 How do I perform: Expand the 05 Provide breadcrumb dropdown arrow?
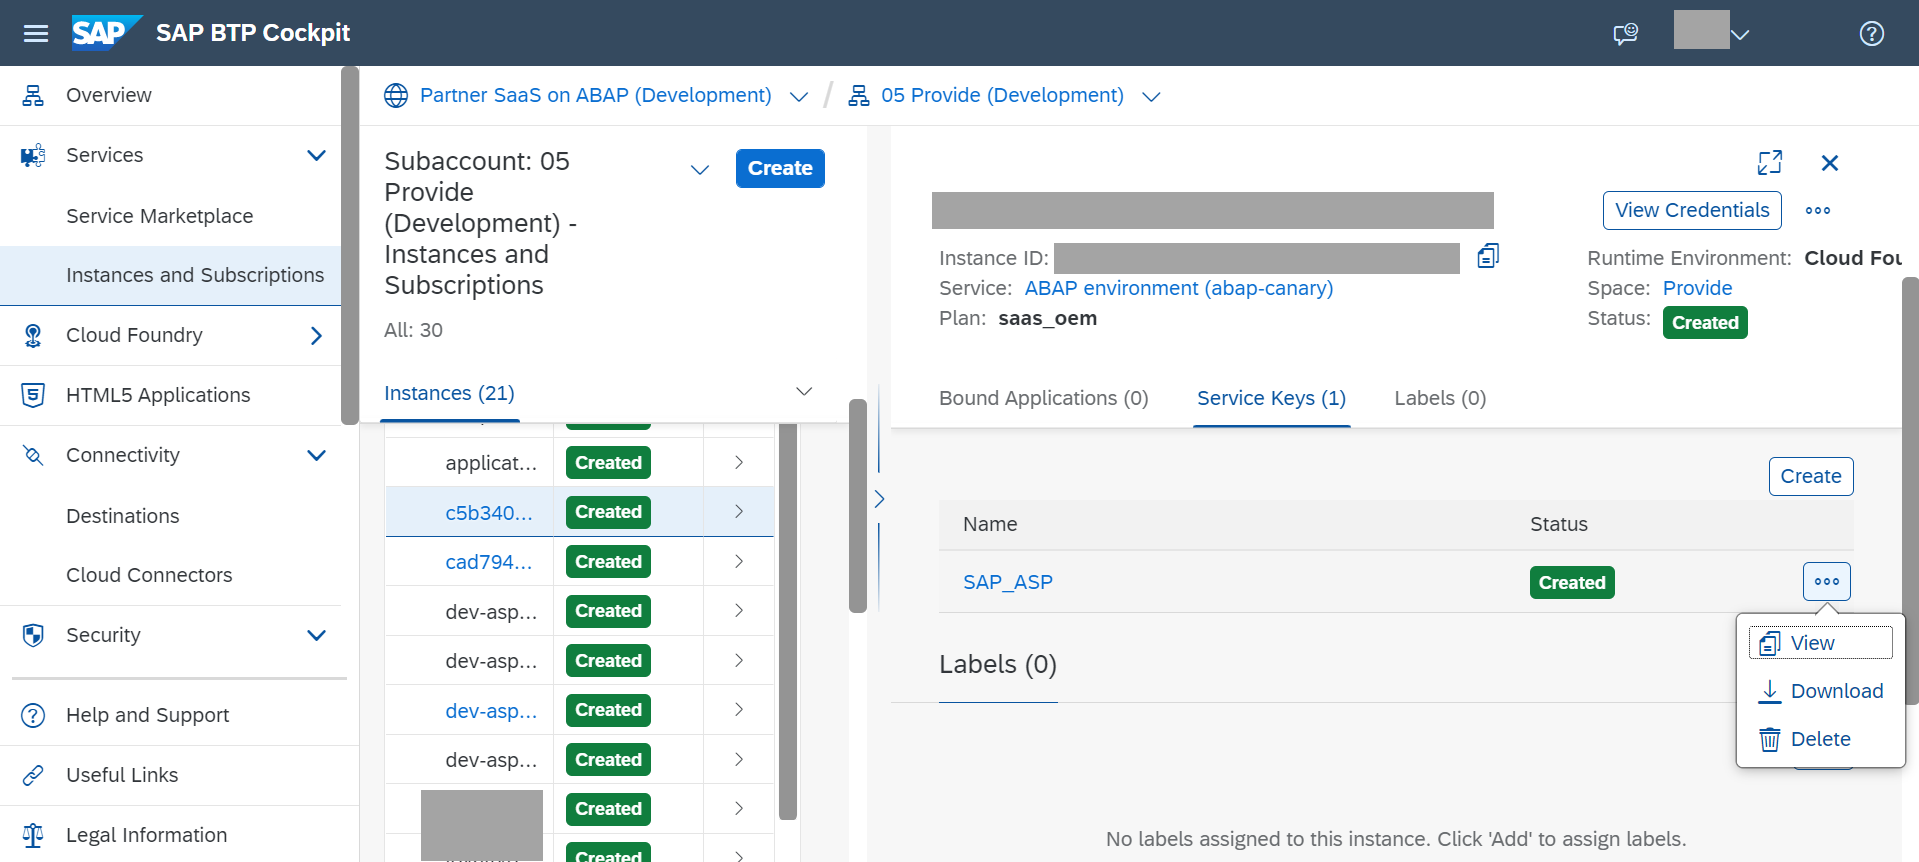coord(1151,96)
